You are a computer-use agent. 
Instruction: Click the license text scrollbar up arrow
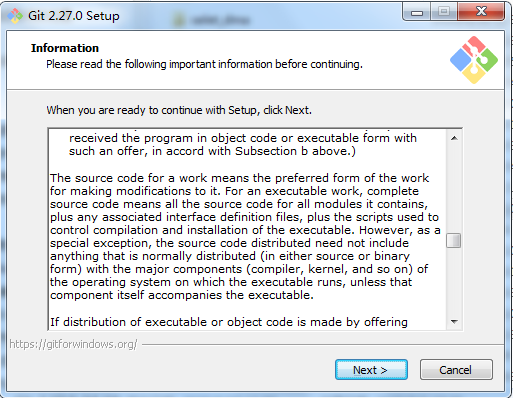point(454,138)
